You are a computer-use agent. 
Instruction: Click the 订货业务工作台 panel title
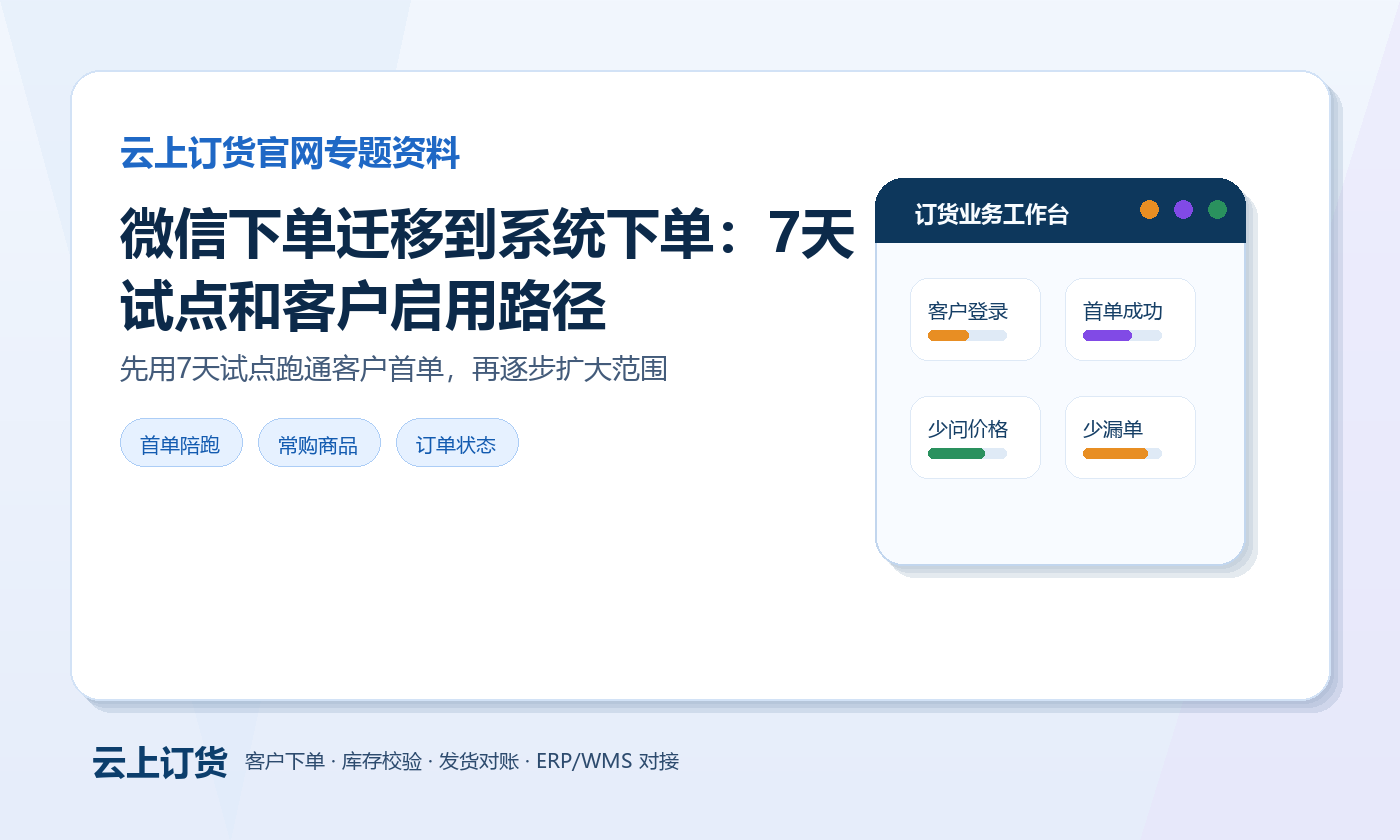tap(992, 215)
